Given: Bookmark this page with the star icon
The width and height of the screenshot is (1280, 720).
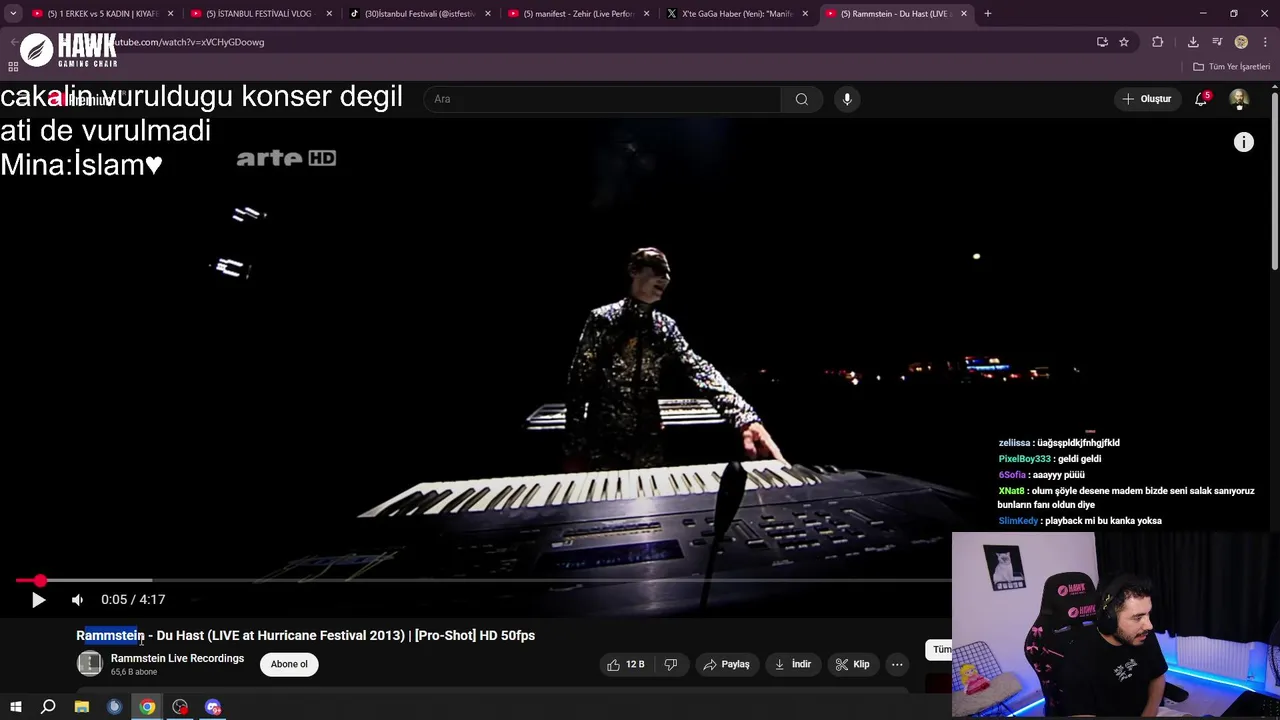Looking at the screenshot, I should (1124, 42).
